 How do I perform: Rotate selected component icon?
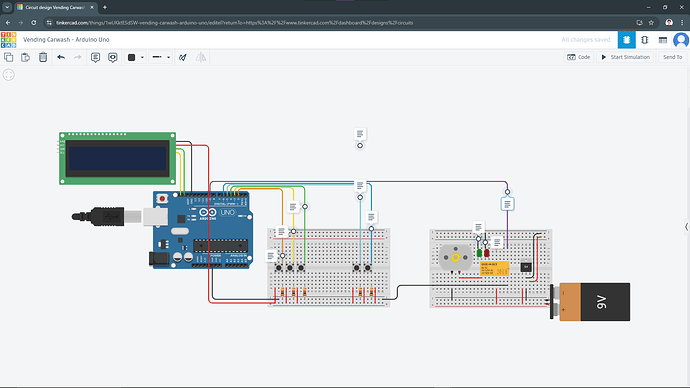(183, 57)
